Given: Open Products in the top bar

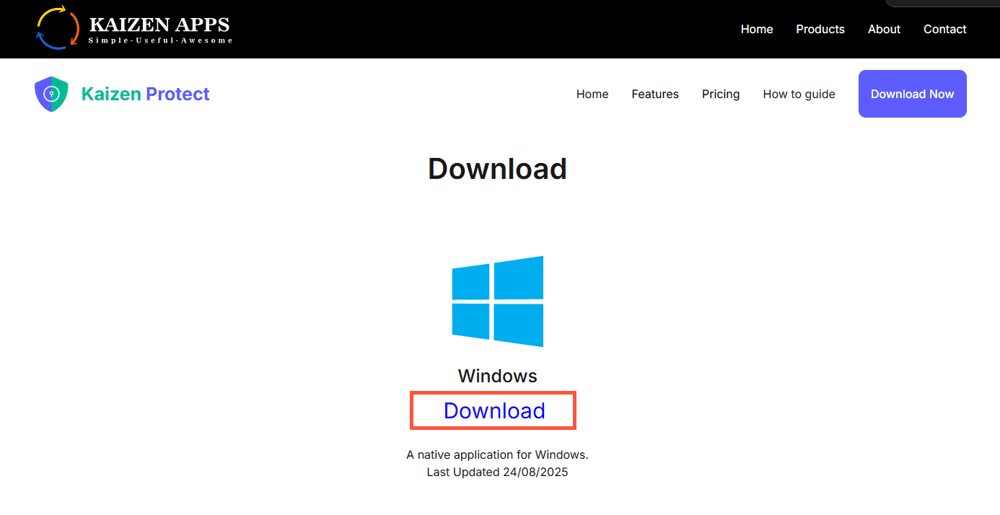Looking at the screenshot, I should [820, 29].
